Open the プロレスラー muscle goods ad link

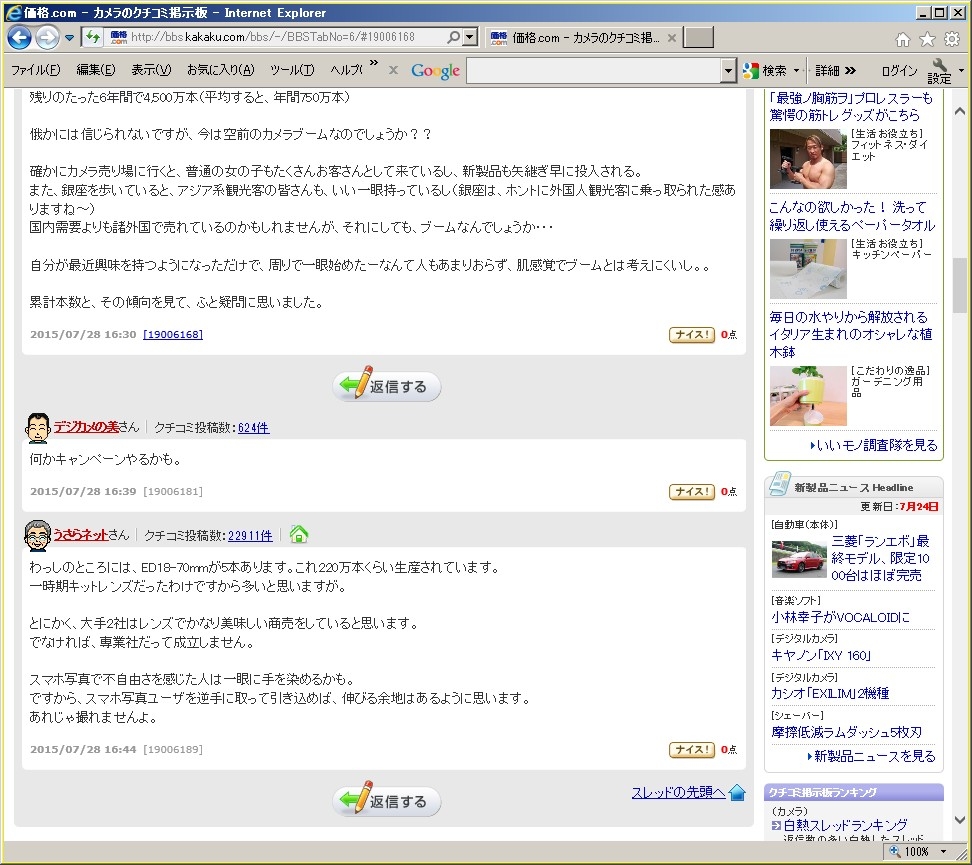coord(850,107)
